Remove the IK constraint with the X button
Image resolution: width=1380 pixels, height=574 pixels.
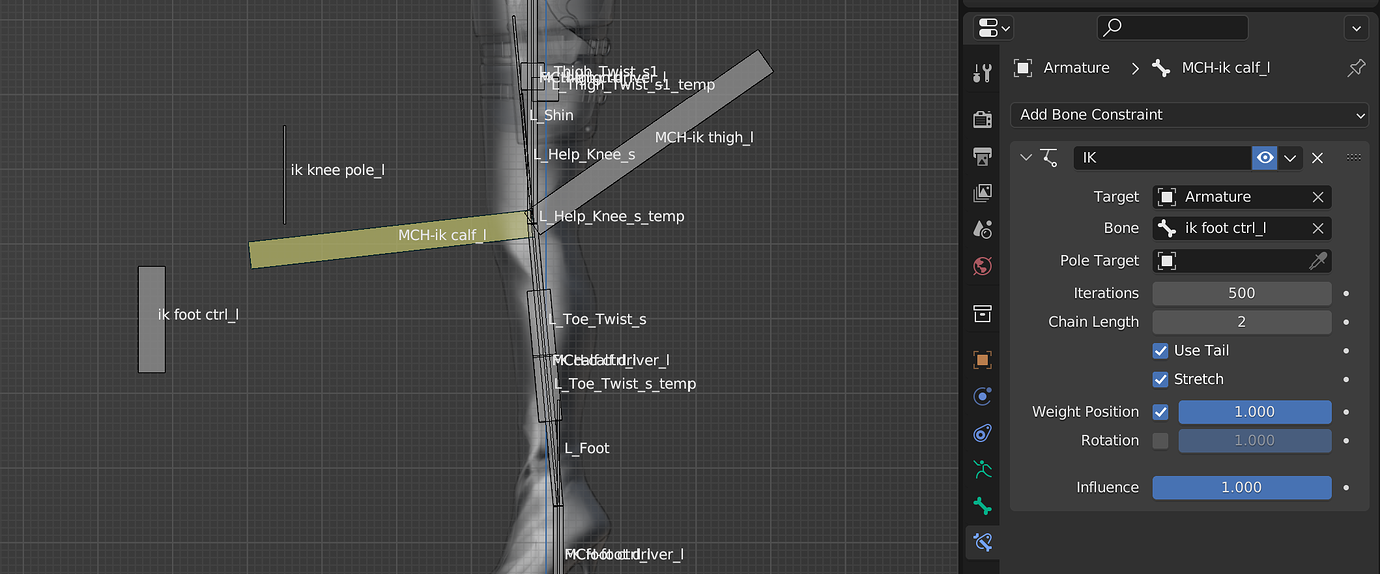tap(1317, 157)
